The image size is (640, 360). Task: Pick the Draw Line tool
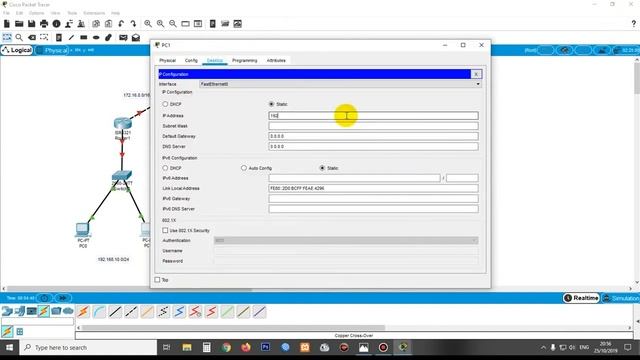coord(71,38)
